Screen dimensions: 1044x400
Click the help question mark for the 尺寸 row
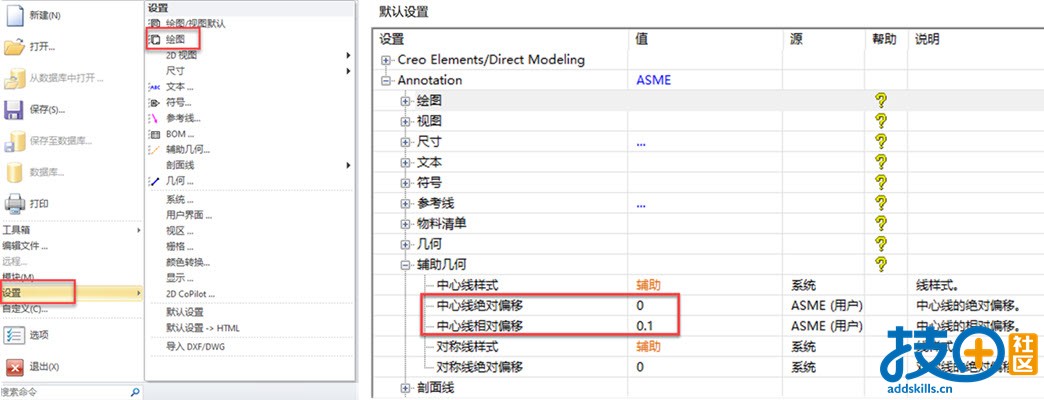pyautogui.click(x=881, y=142)
